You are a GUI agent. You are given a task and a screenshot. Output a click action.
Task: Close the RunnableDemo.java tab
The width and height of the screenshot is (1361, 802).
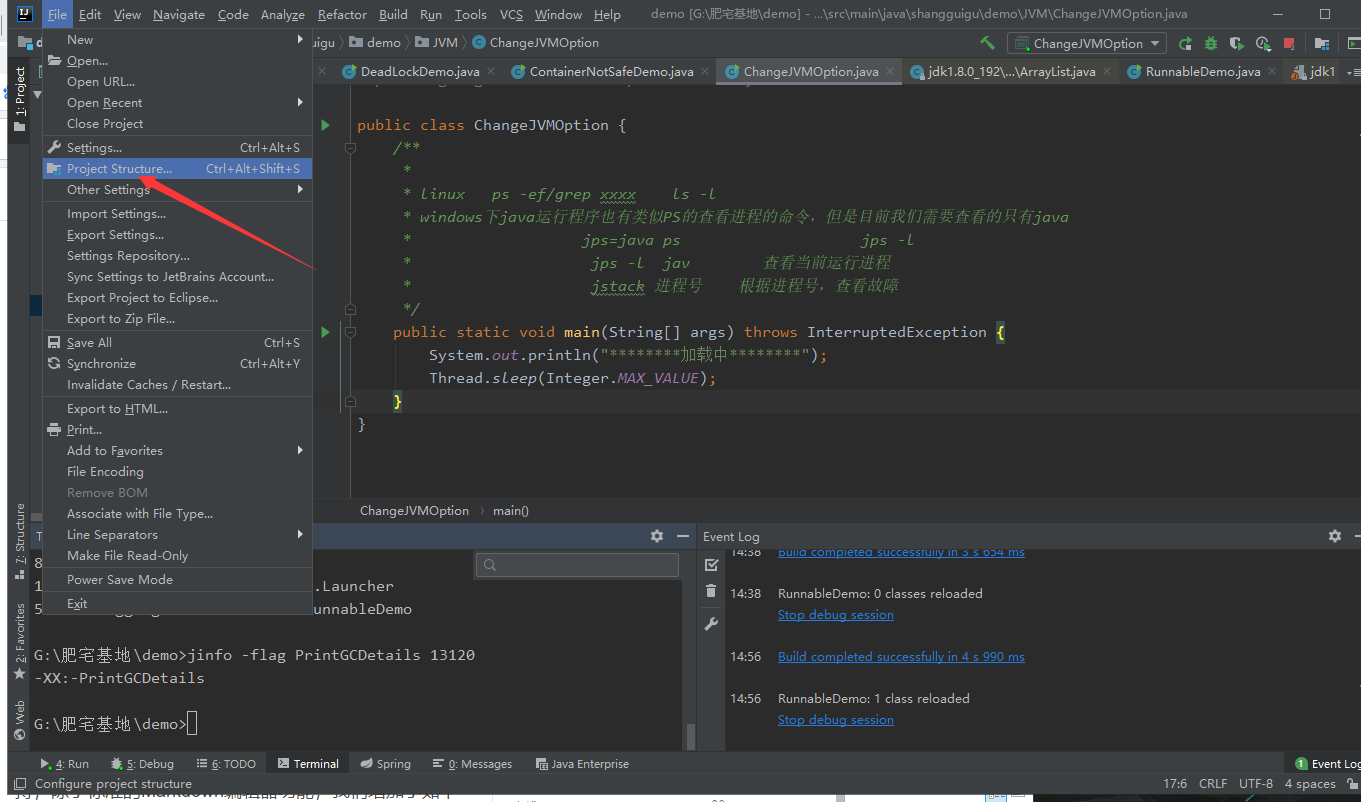(x=1273, y=72)
